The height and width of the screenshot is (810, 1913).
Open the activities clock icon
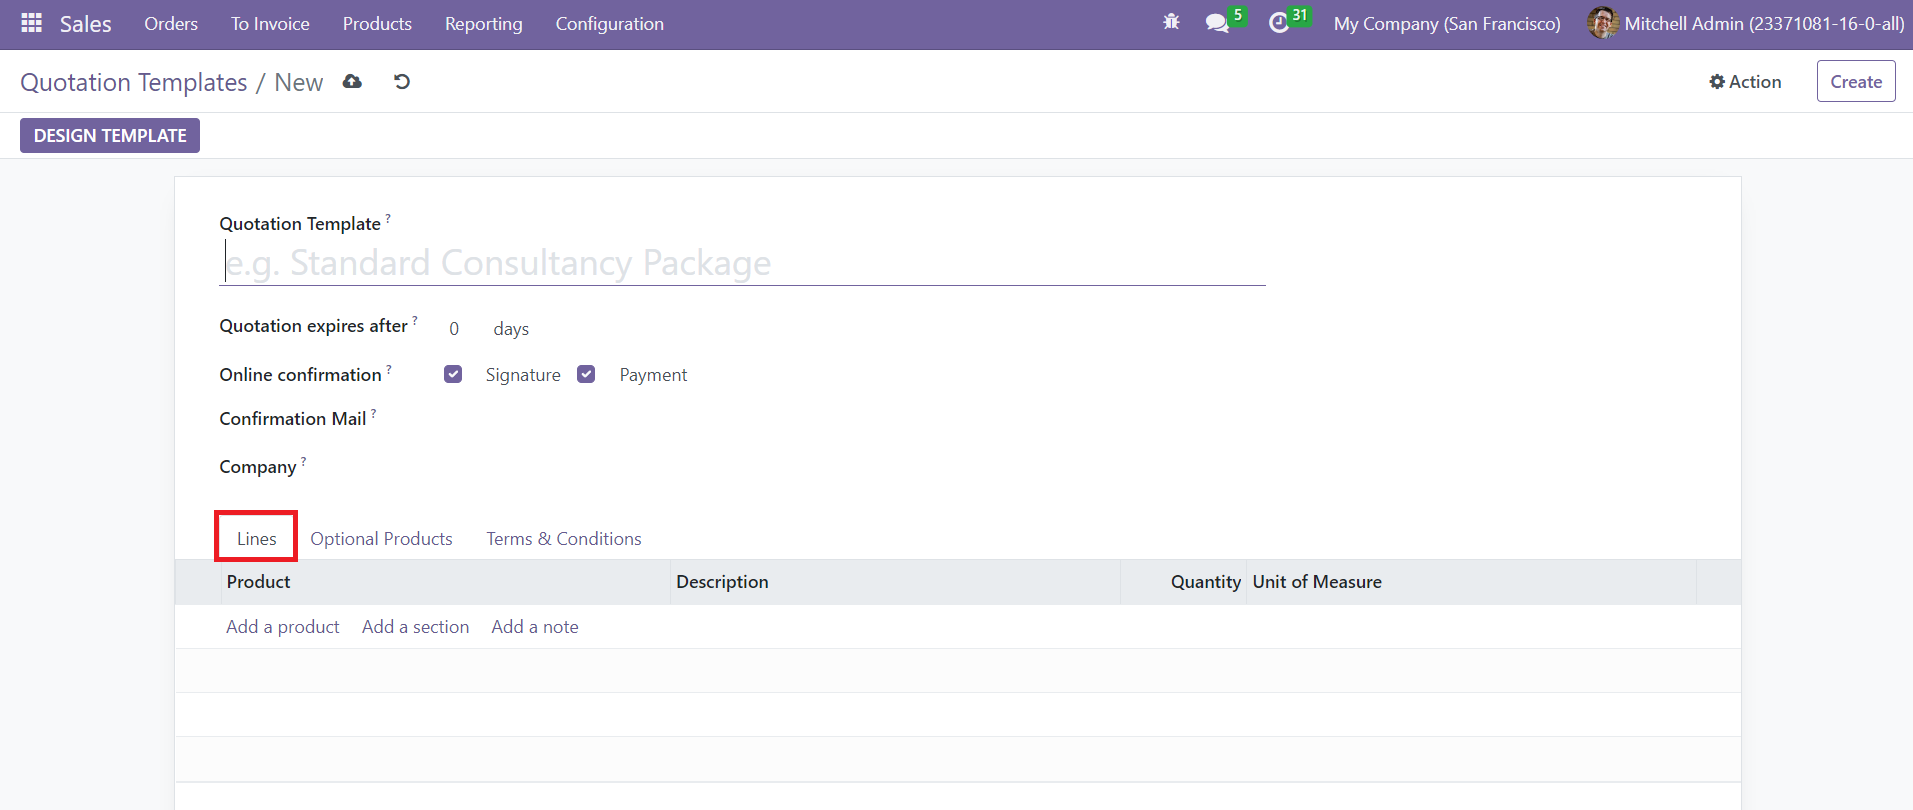click(1279, 23)
